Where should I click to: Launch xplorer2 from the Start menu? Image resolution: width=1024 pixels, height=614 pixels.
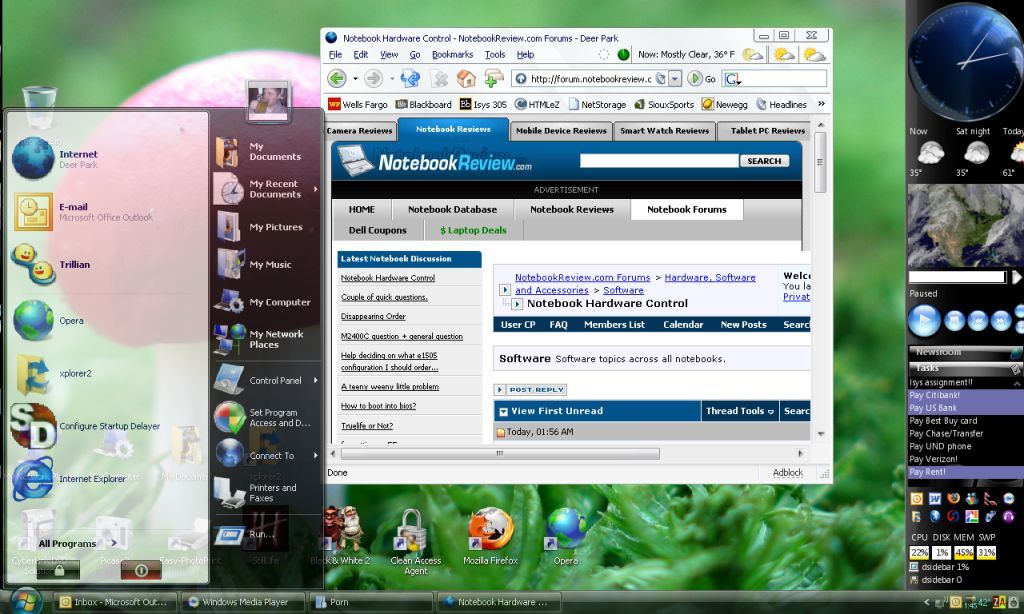click(53, 374)
